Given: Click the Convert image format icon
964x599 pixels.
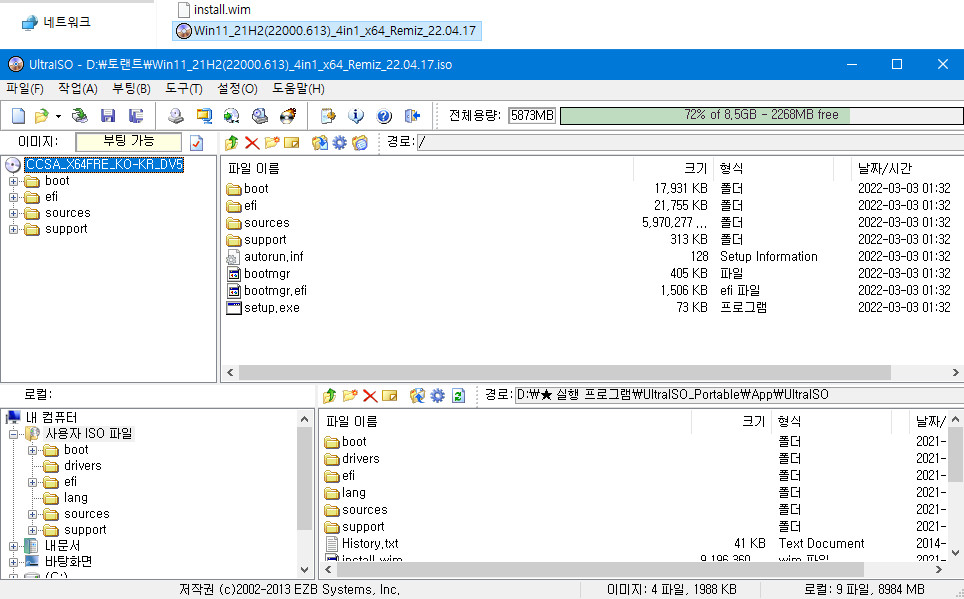Looking at the screenshot, I should (203, 116).
